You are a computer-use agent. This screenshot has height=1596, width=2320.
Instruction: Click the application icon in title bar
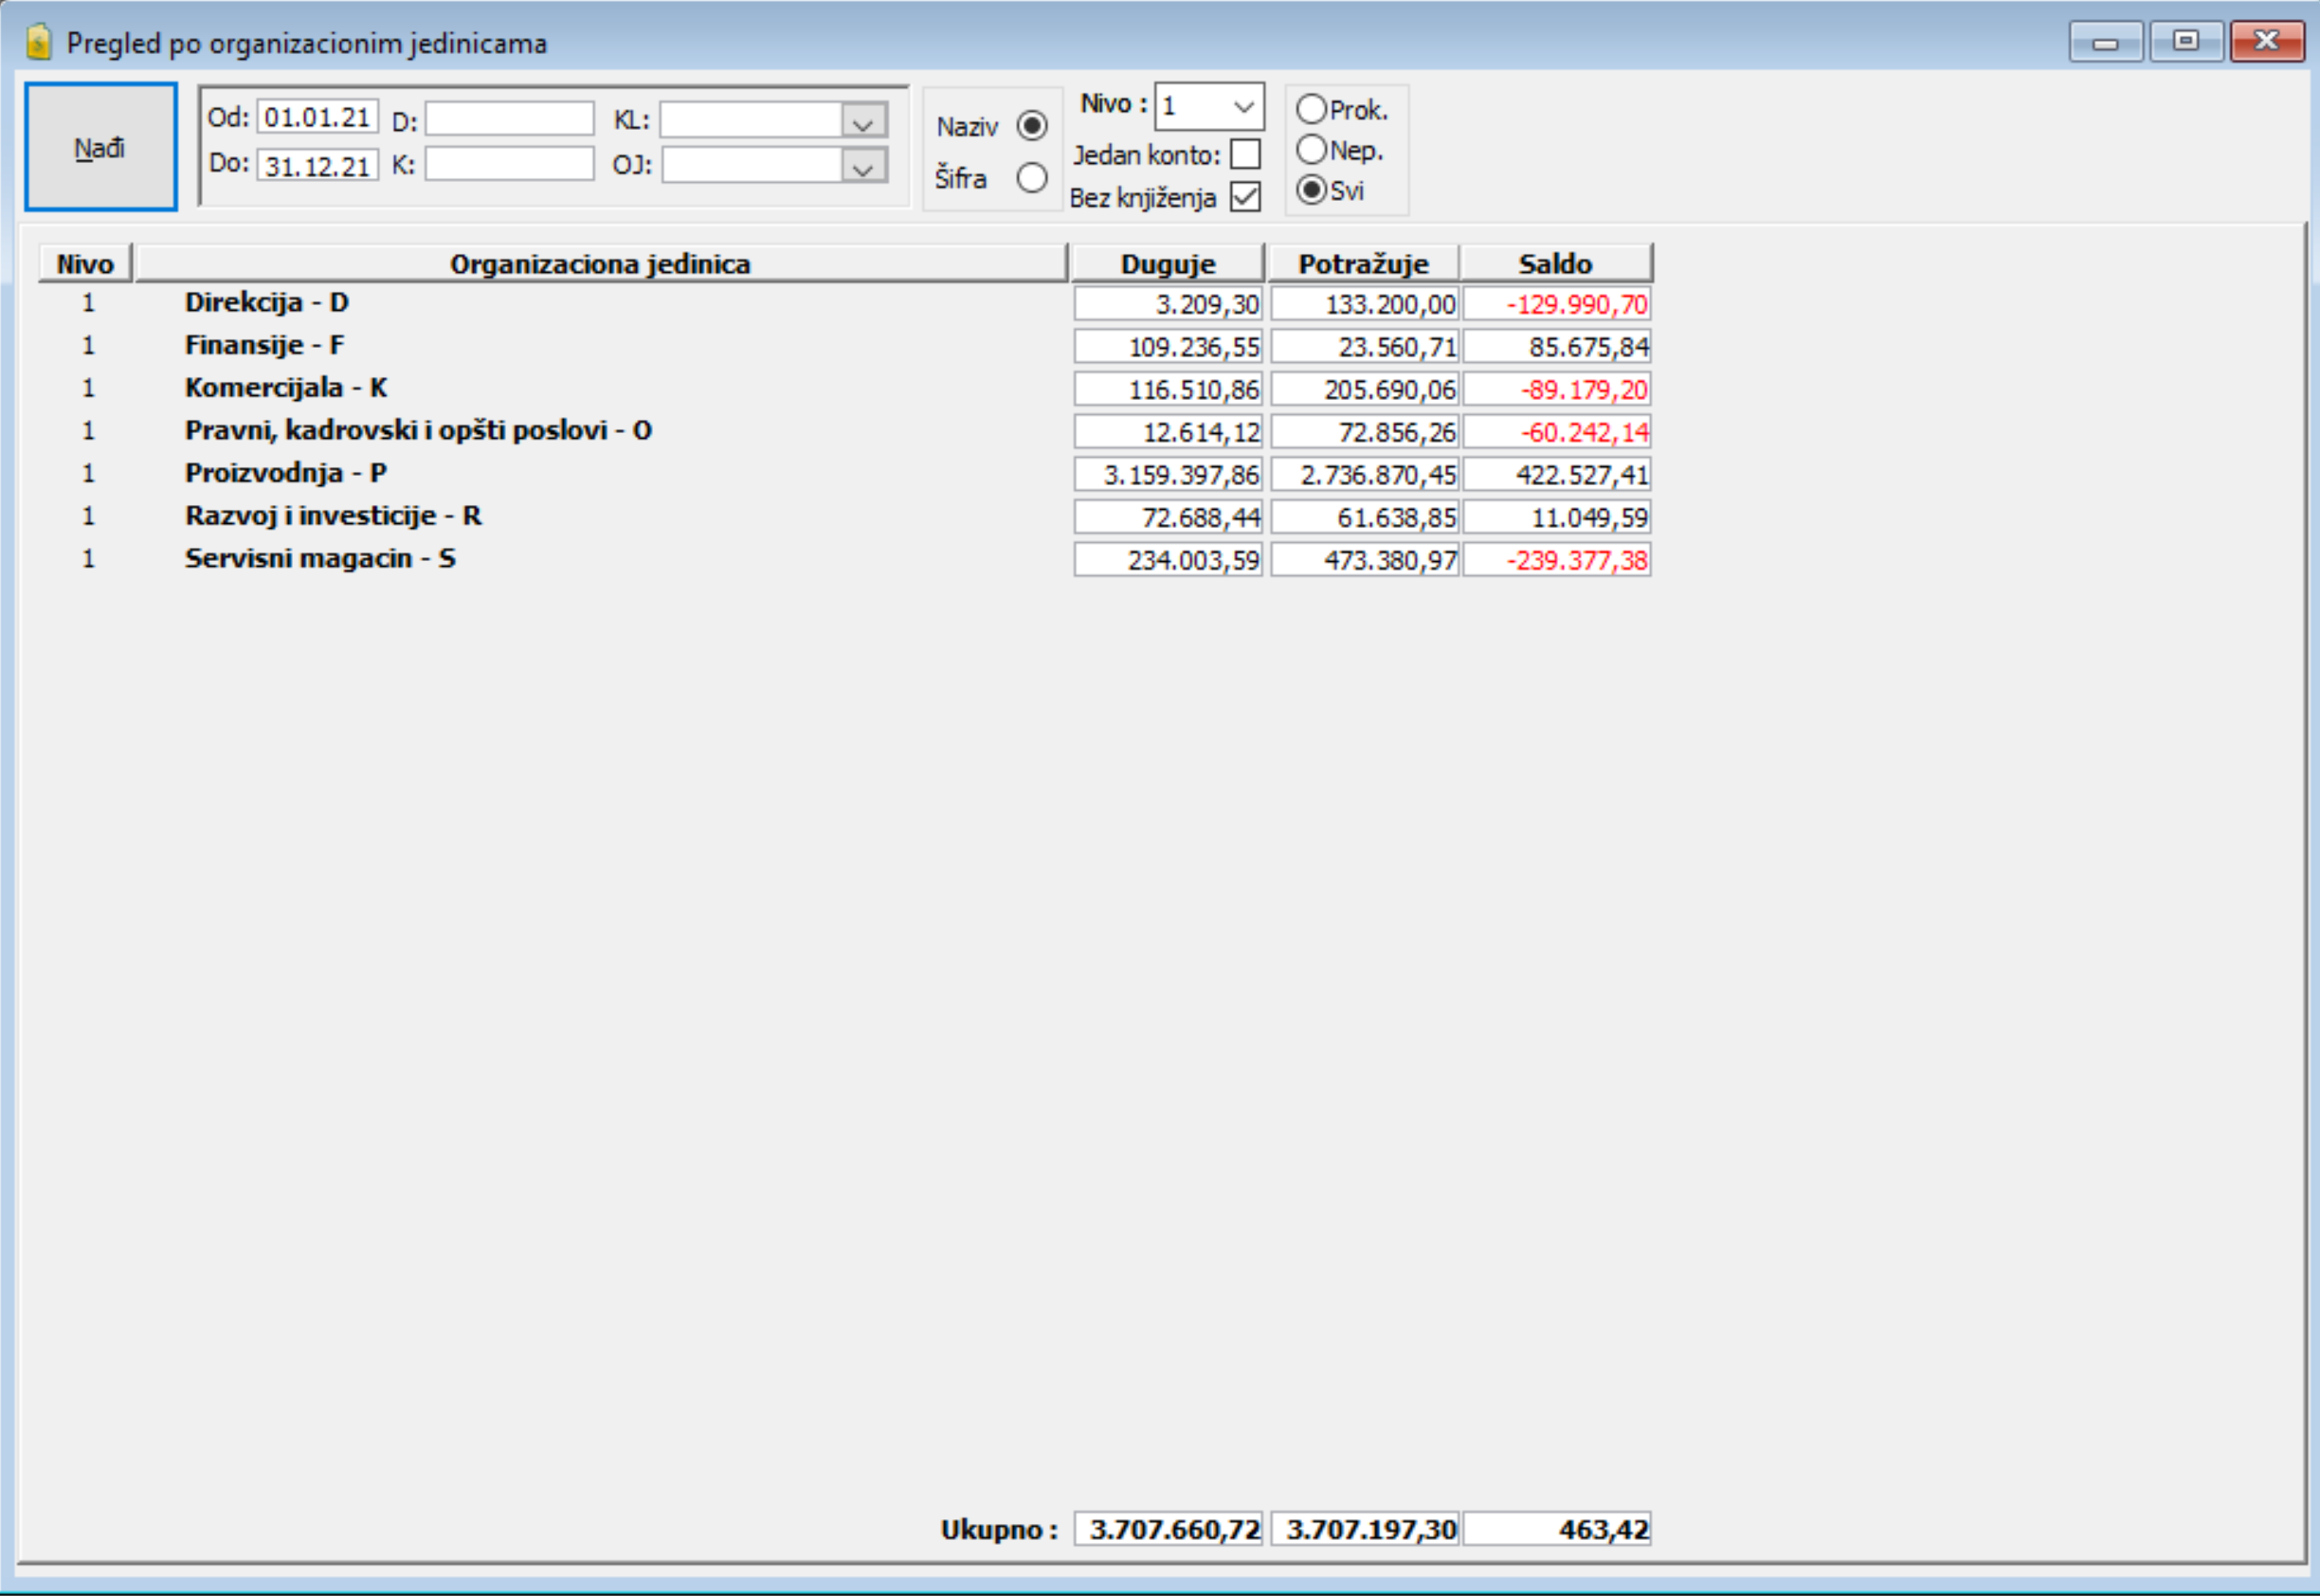[39, 42]
